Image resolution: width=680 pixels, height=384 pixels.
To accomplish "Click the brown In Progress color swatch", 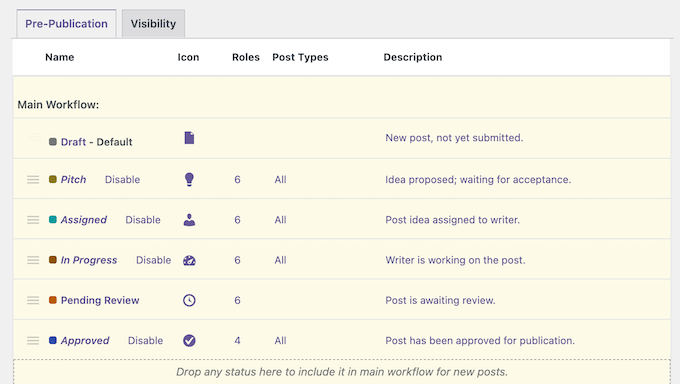I will coord(53,260).
